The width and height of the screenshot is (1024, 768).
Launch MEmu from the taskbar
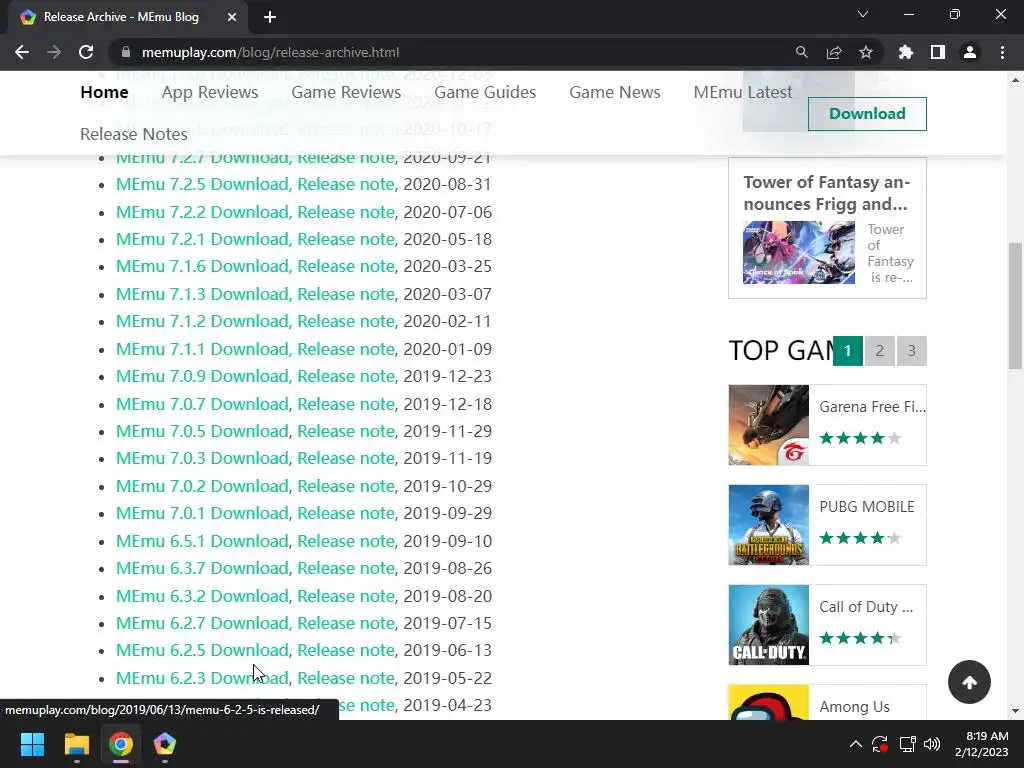(x=165, y=744)
